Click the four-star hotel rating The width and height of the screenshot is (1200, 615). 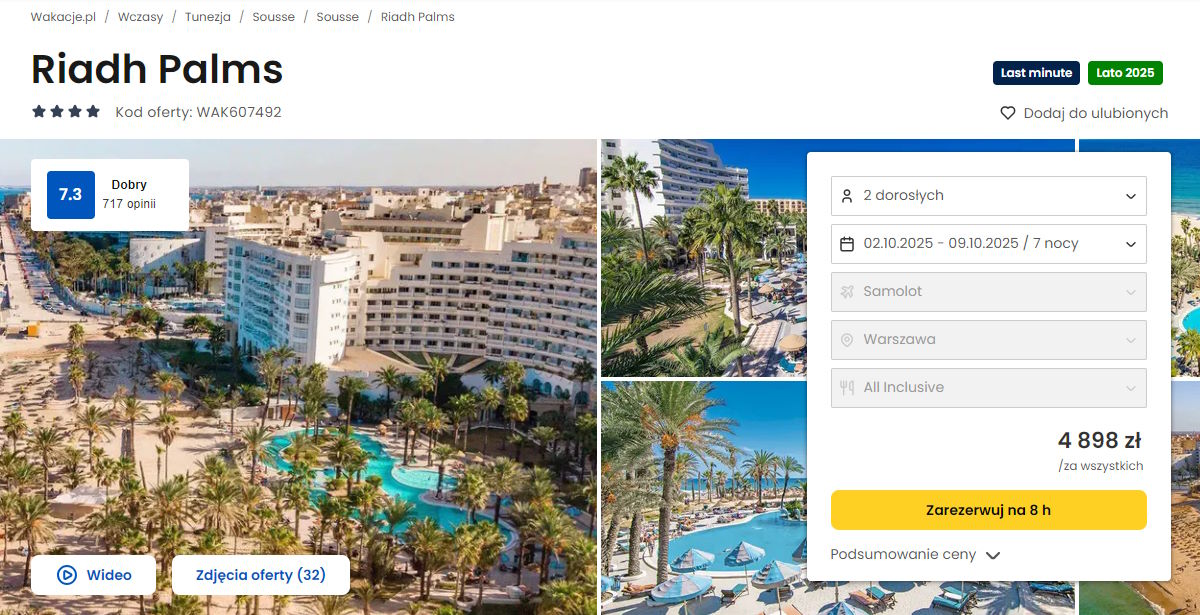pos(66,112)
